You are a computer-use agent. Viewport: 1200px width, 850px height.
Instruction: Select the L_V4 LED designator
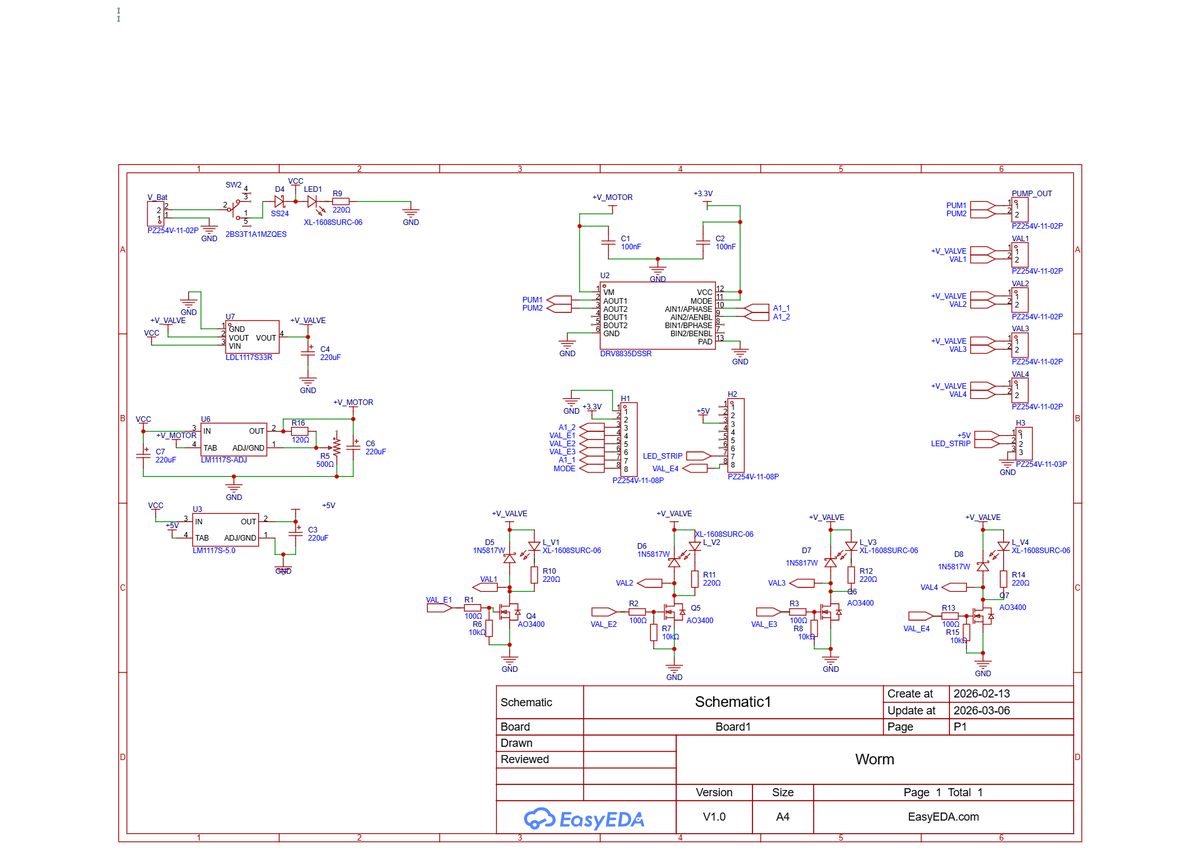1020,541
